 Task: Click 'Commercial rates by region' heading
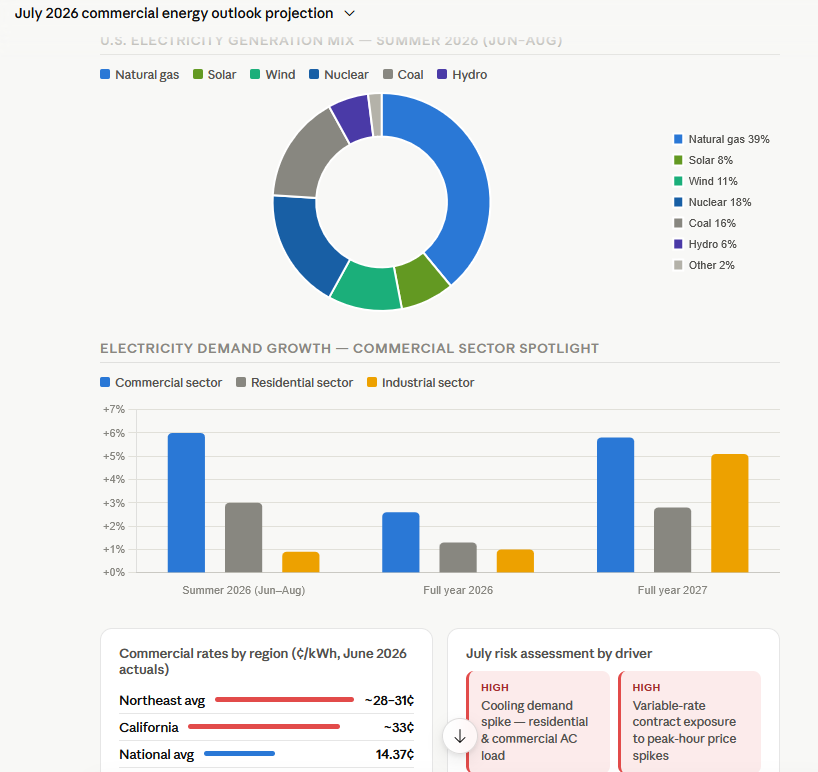tap(262, 661)
